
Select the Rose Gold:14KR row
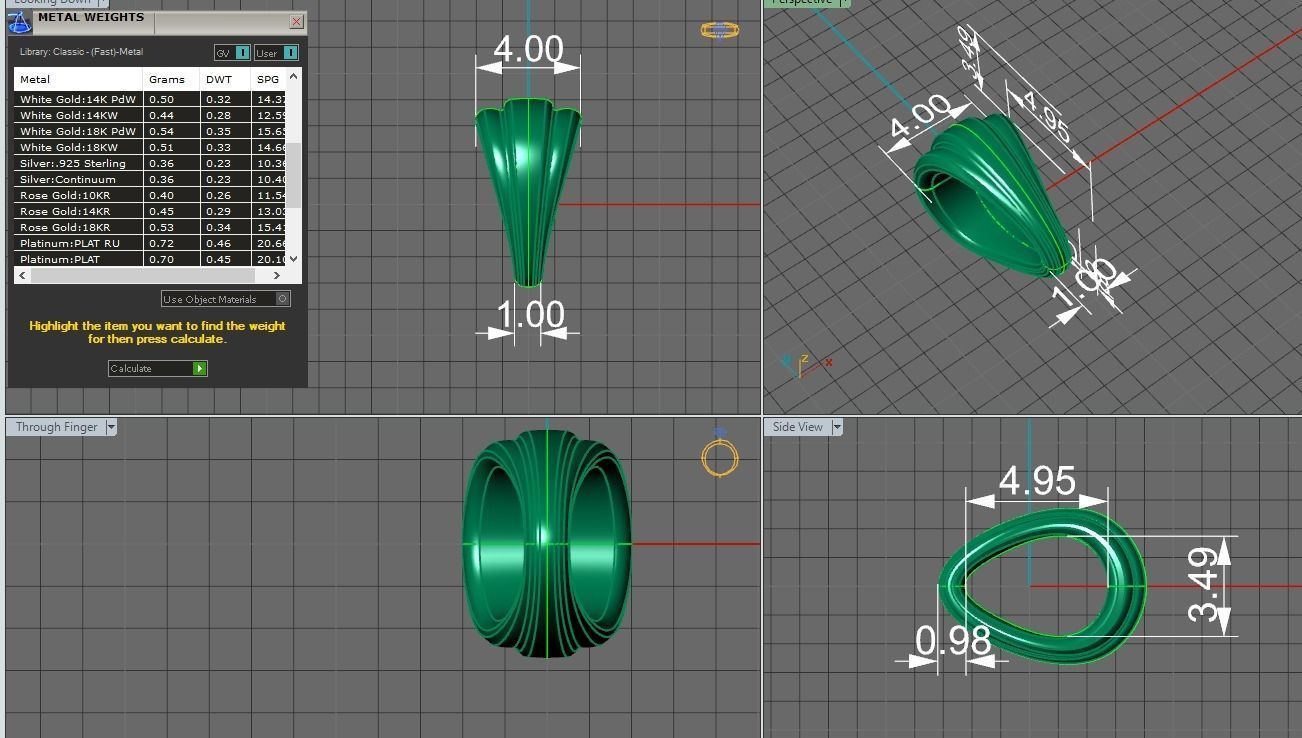pyautogui.click(x=150, y=211)
